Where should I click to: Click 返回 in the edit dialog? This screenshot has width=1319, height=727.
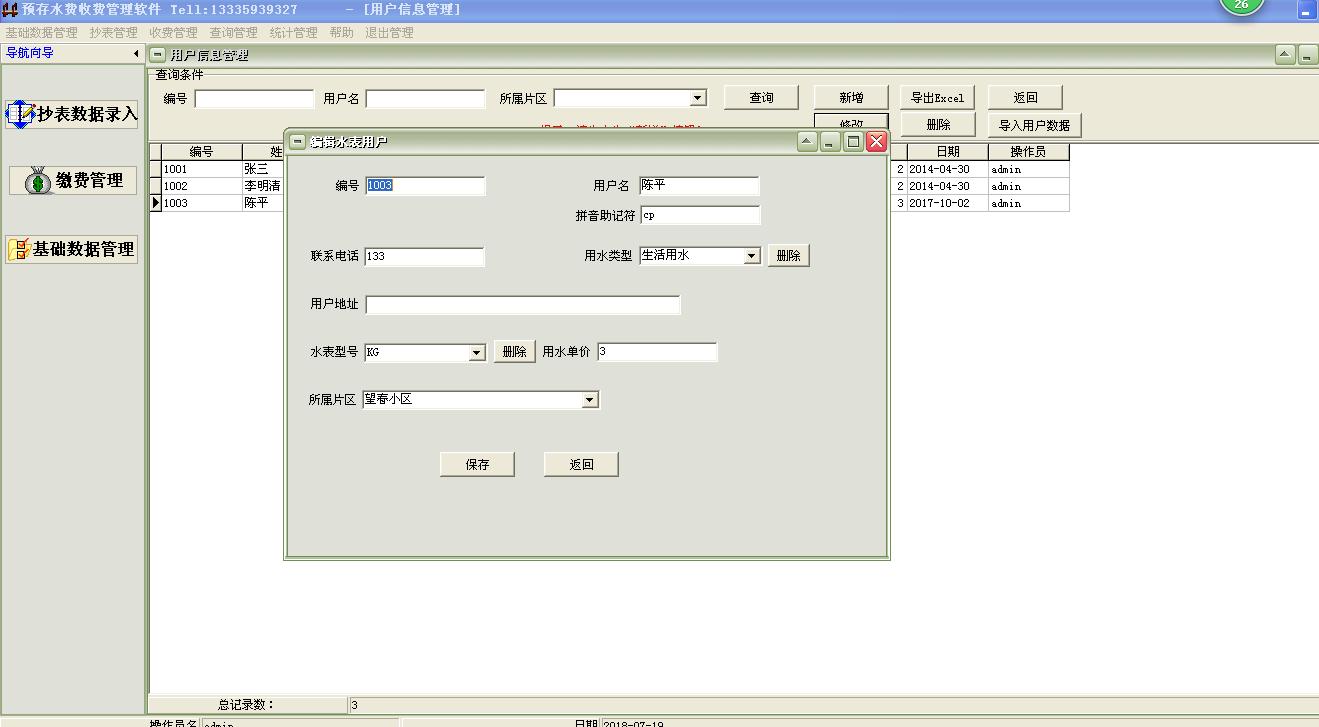pyautogui.click(x=581, y=464)
